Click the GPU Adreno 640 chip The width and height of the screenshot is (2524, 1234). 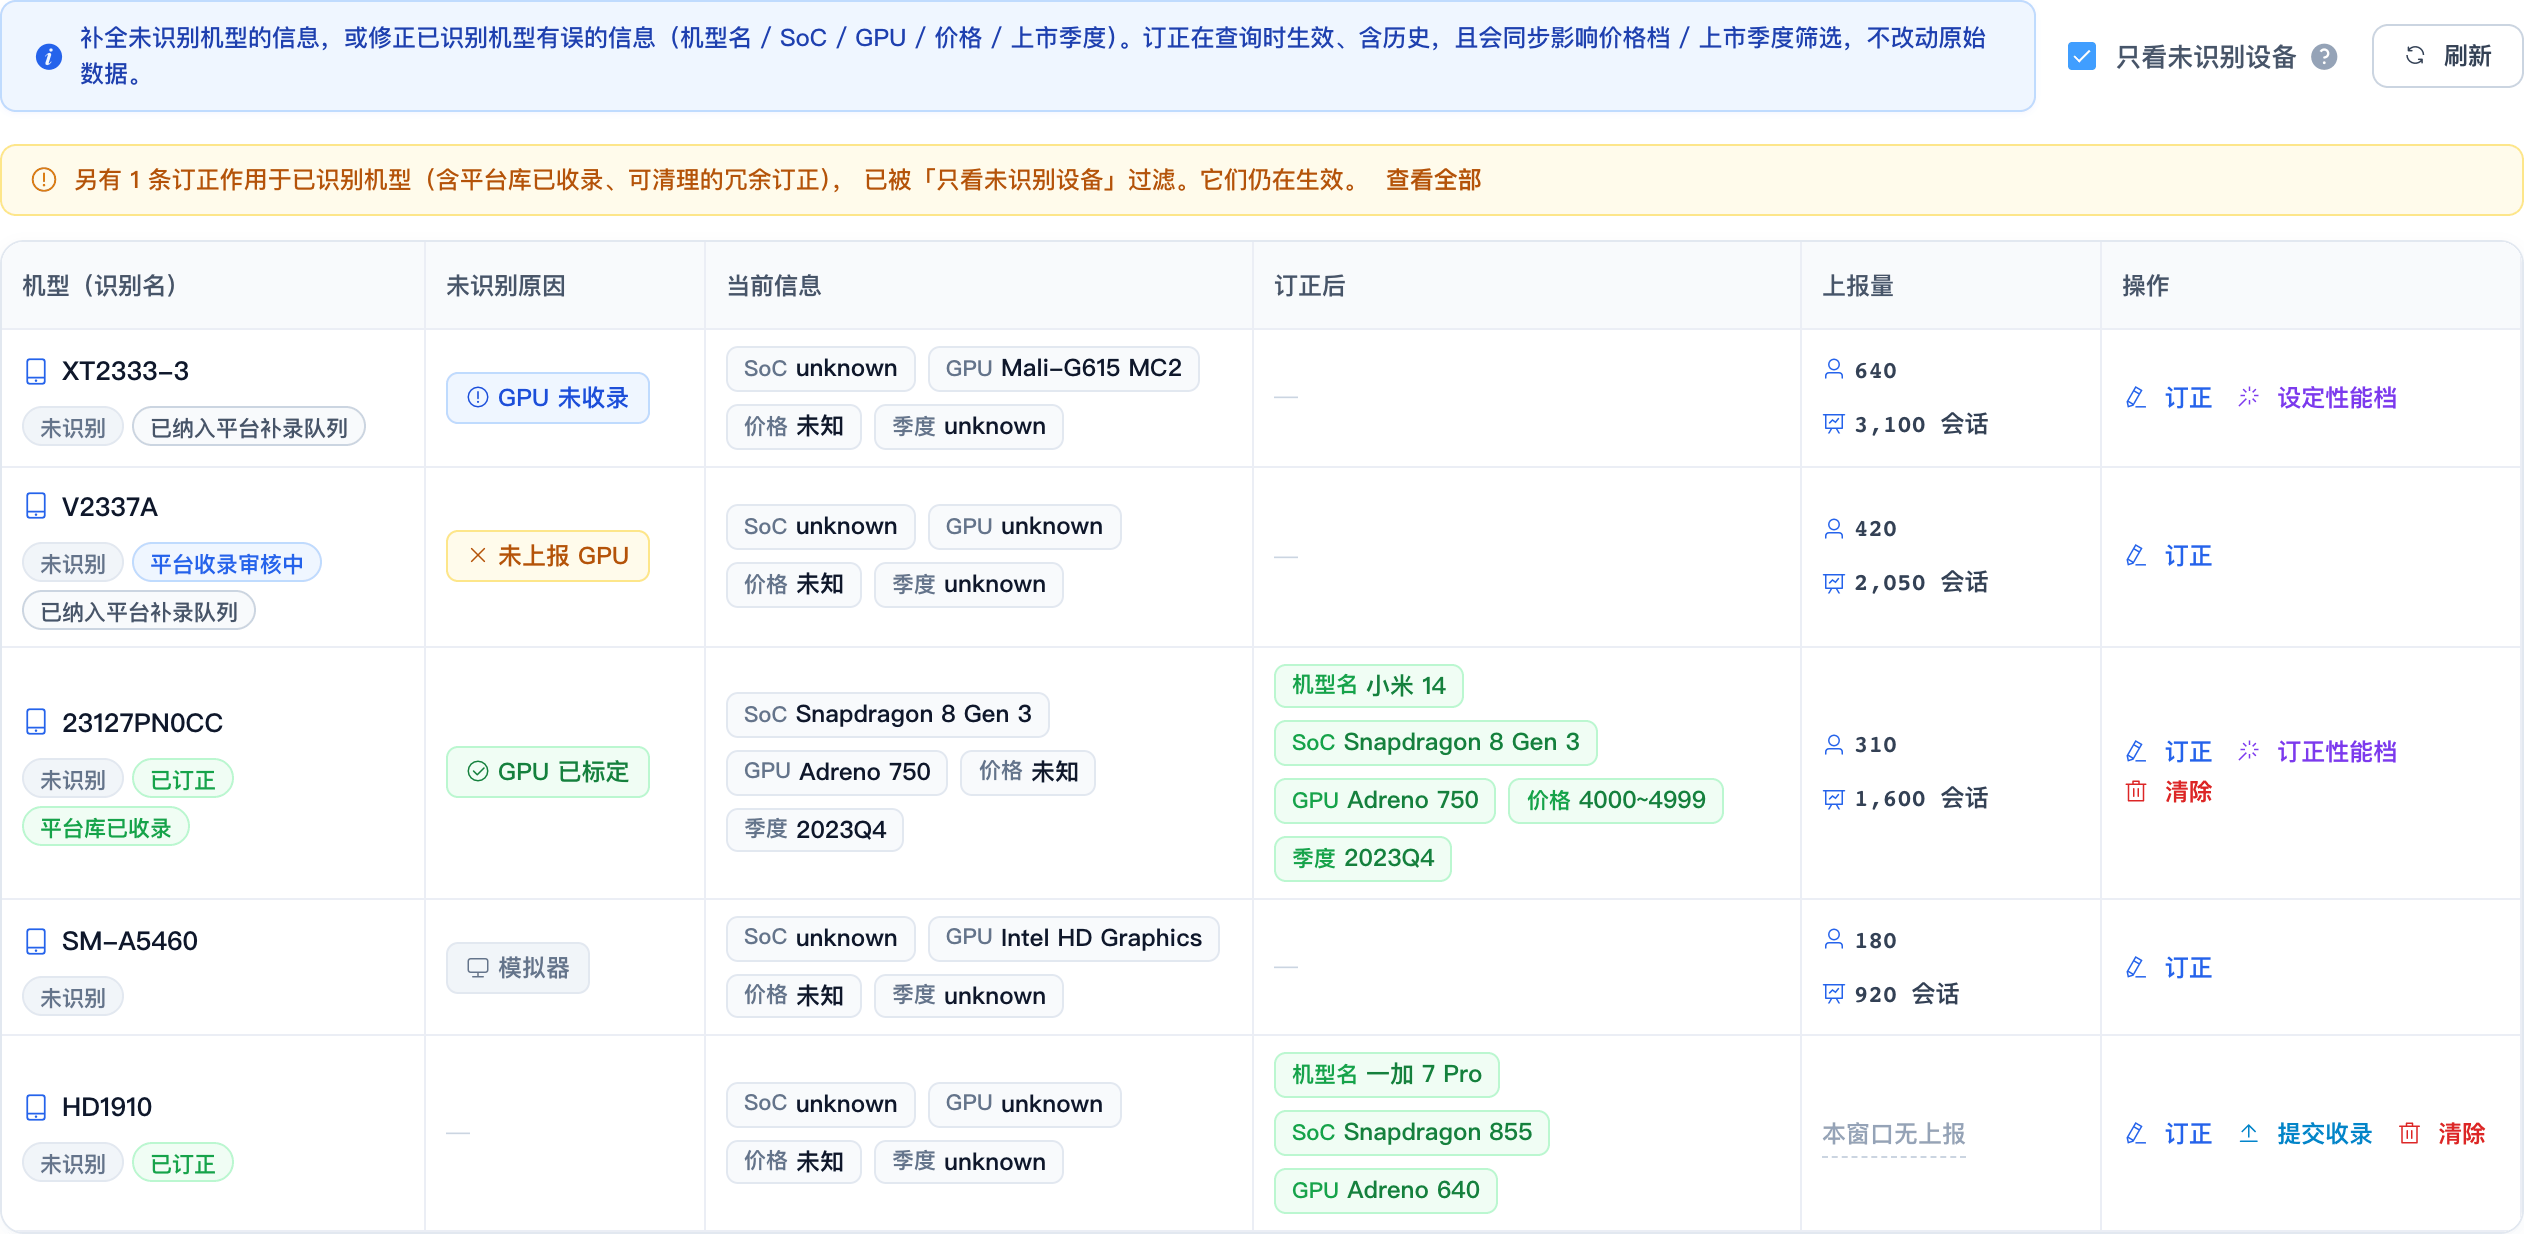tap(1386, 1190)
